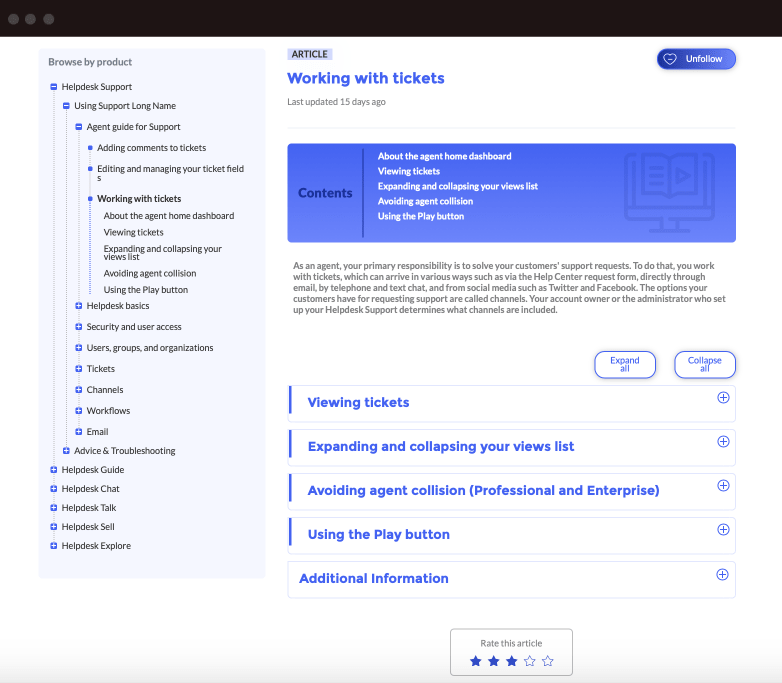This screenshot has height=683, width=782.
Task: Jump to Viewing tickets from Contents box
Action: (x=408, y=171)
